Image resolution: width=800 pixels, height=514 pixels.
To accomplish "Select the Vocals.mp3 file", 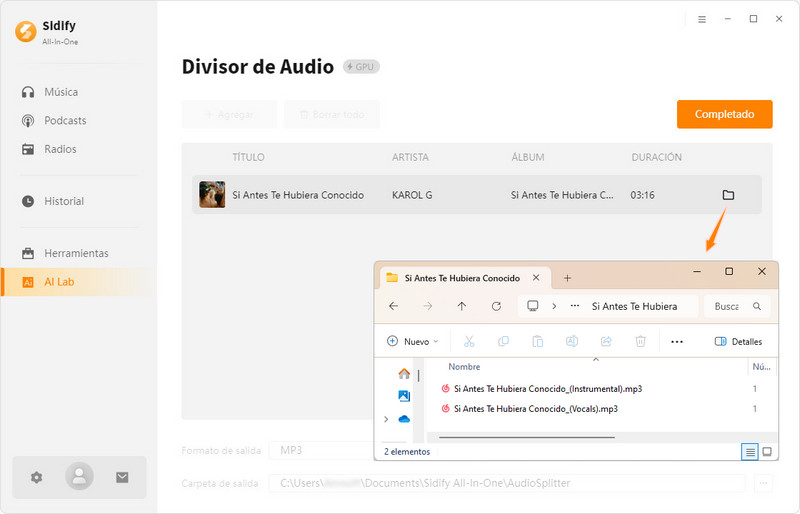I will (536, 409).
